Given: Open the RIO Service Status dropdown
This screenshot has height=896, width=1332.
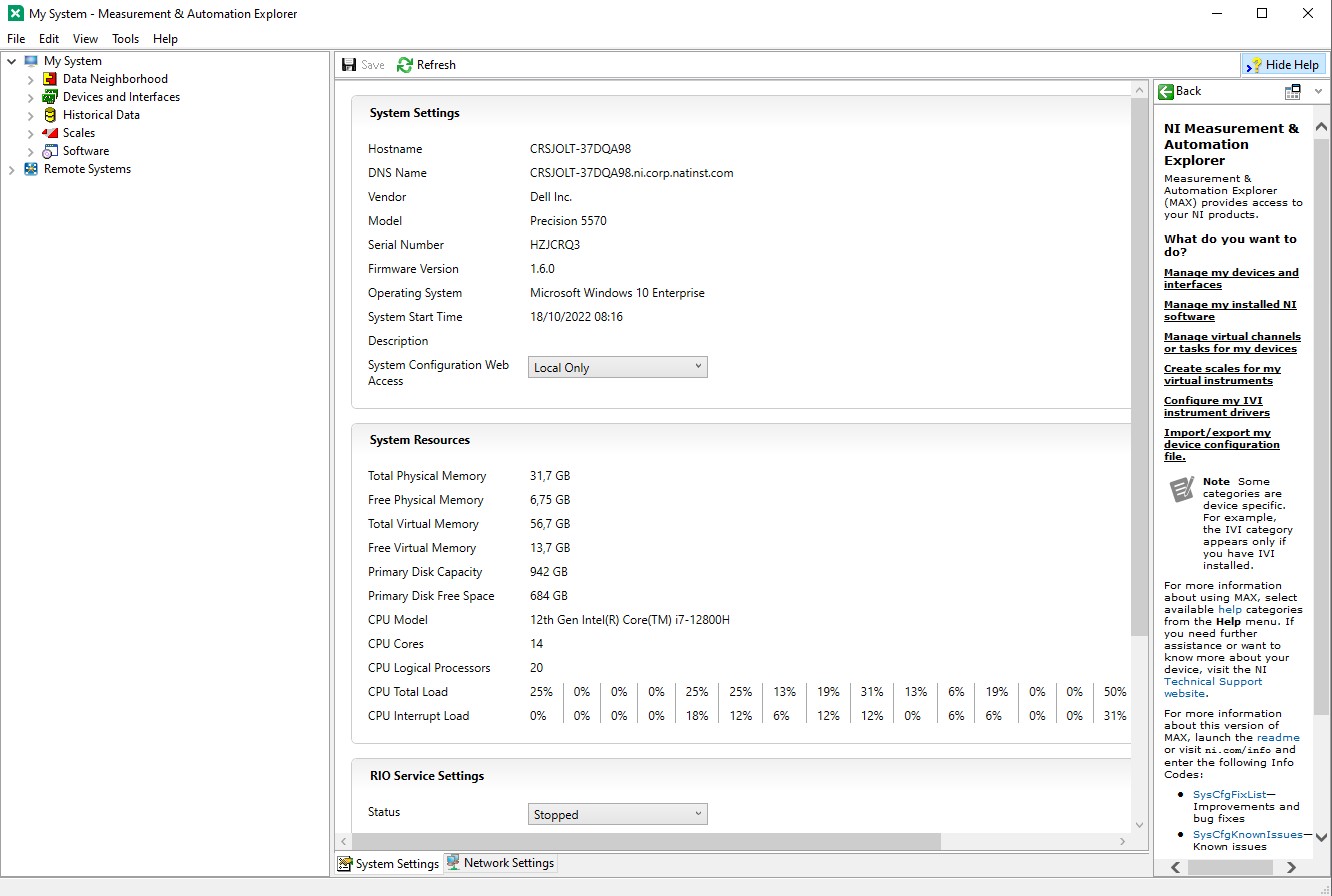Looking at the screenshot, I should pyautogui.click(x=697, y=814).
